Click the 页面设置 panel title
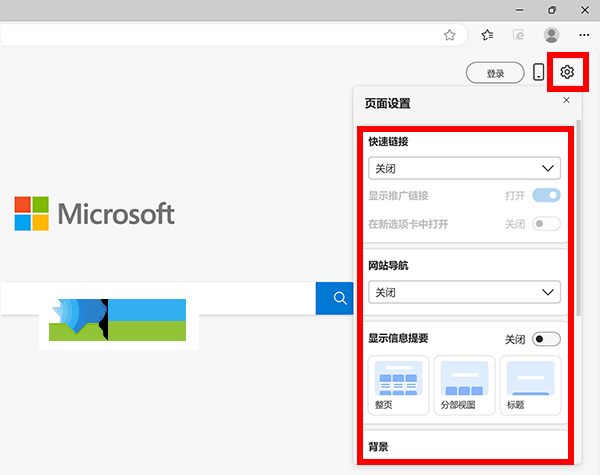 [387, 103]
